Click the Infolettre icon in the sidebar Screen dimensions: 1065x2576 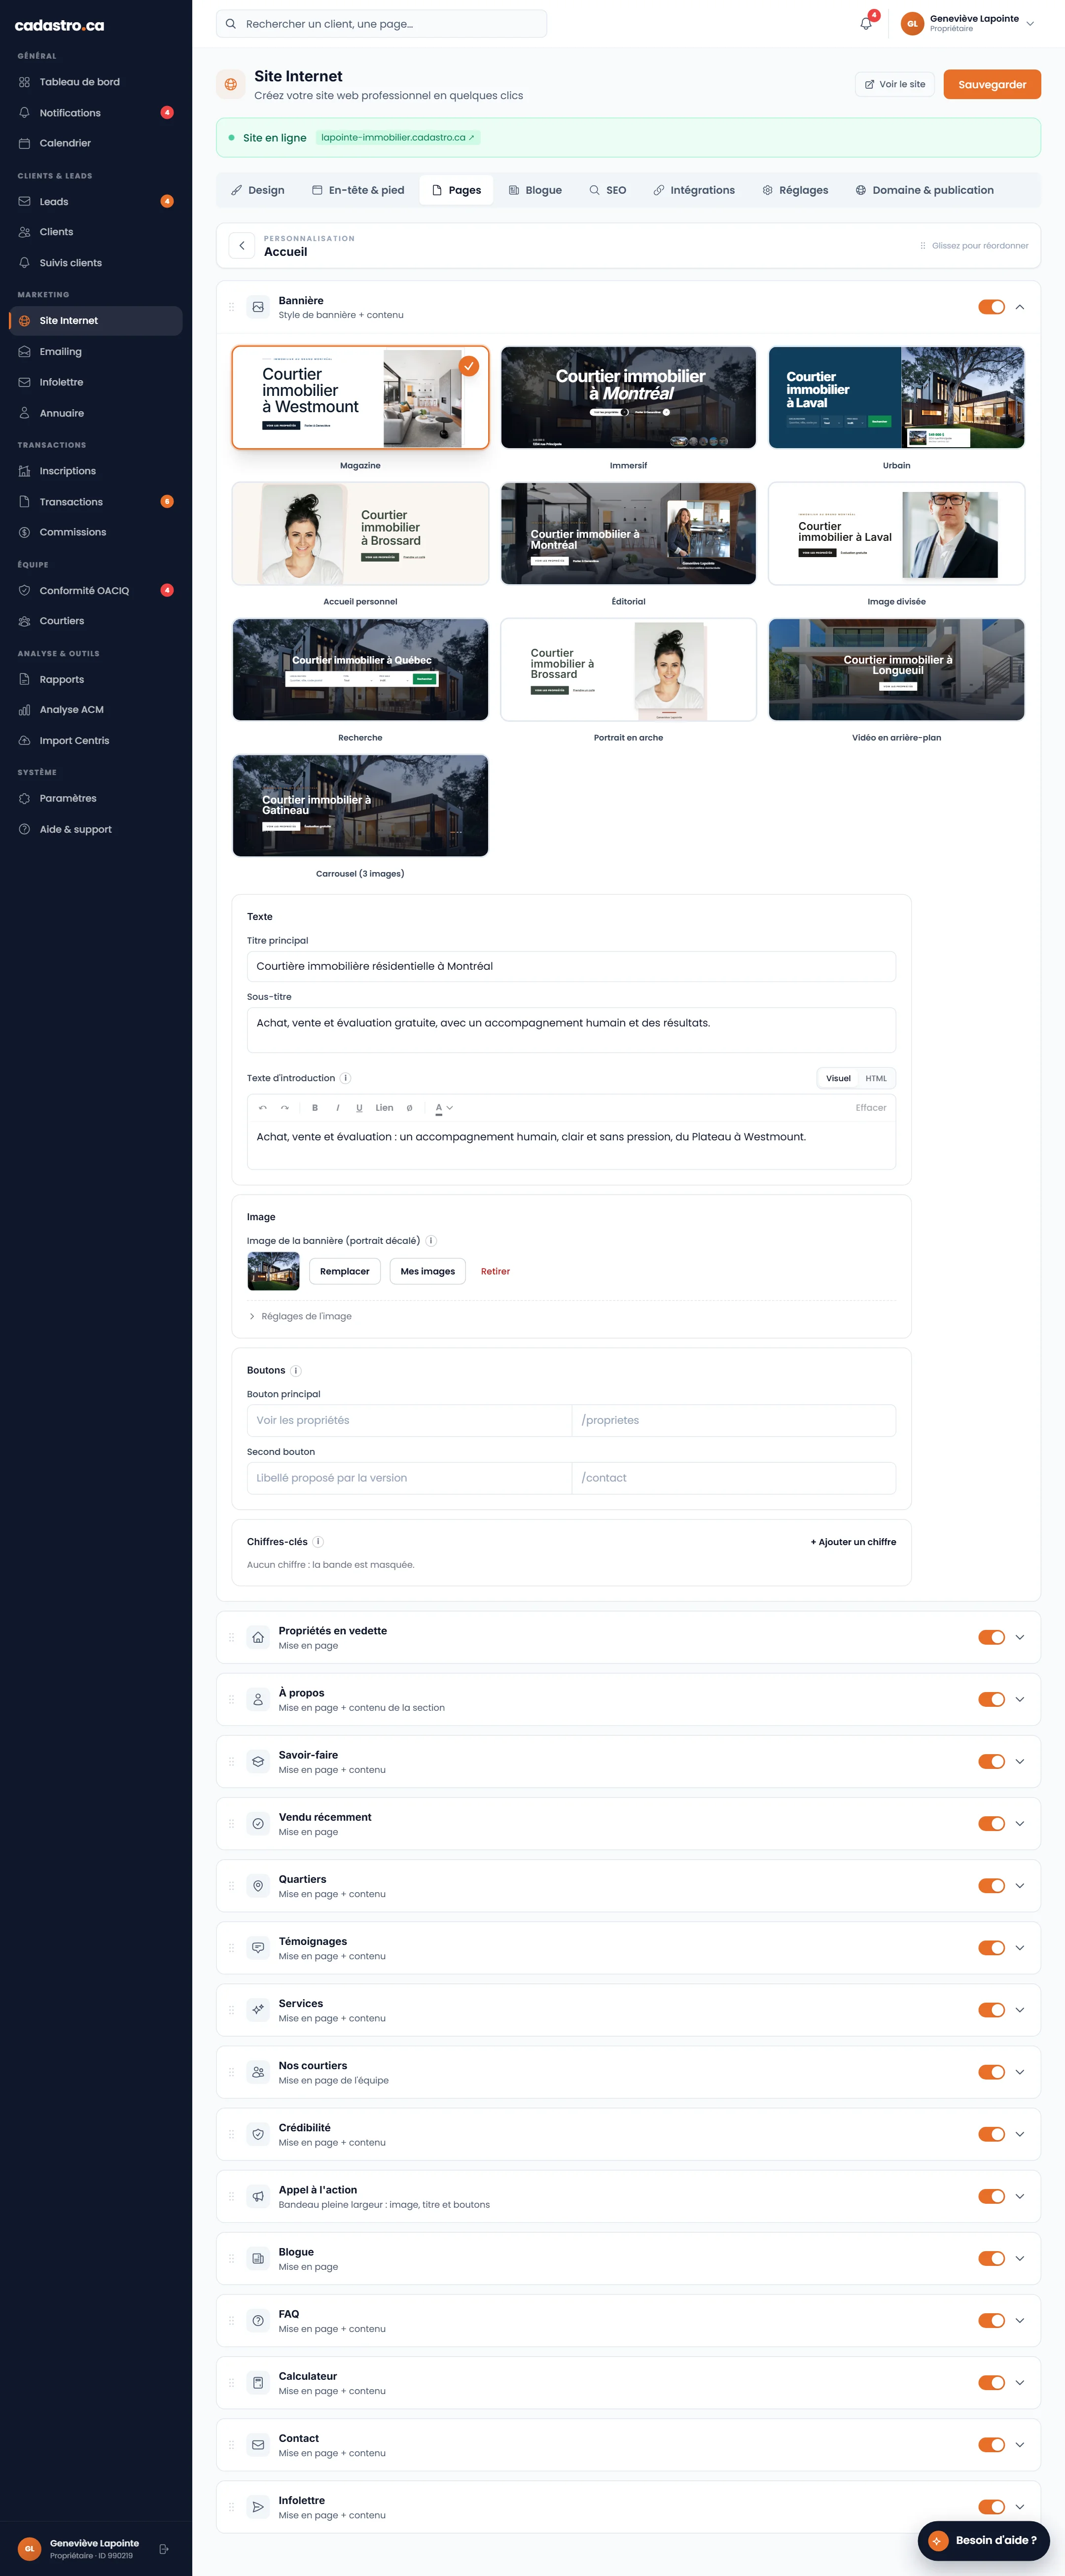[x=24, y=382]
